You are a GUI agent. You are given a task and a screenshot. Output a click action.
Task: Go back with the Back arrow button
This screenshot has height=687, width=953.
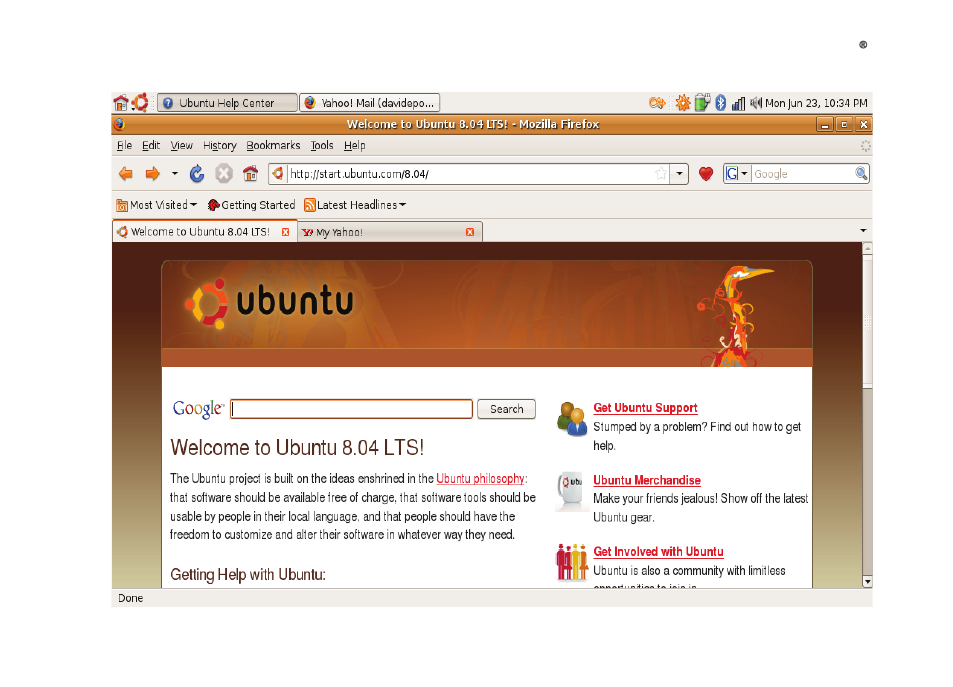click(x=126, y=174)
